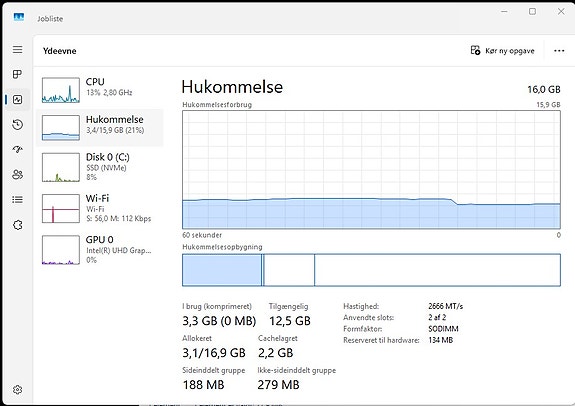575x406 pixels.
Task: Go to Processes page icon
Action: point(17,74)
